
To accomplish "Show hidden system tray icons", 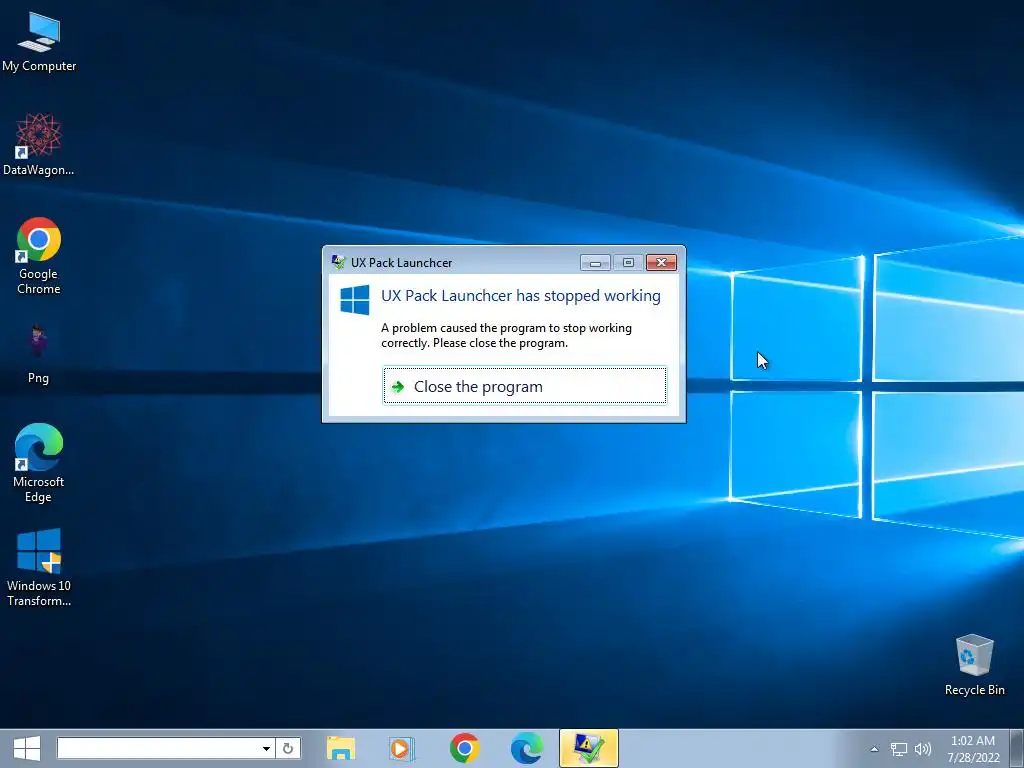I will tap(874, 749).
